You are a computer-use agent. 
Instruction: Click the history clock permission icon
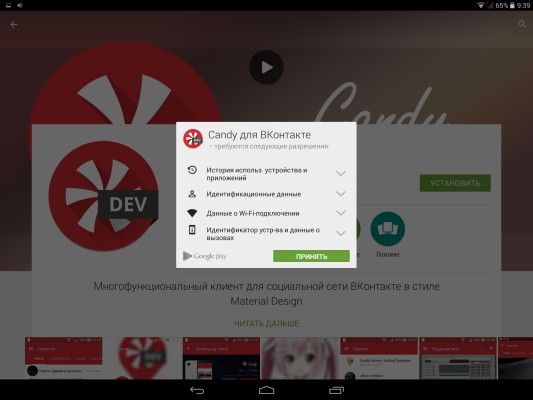pos(192,170)
